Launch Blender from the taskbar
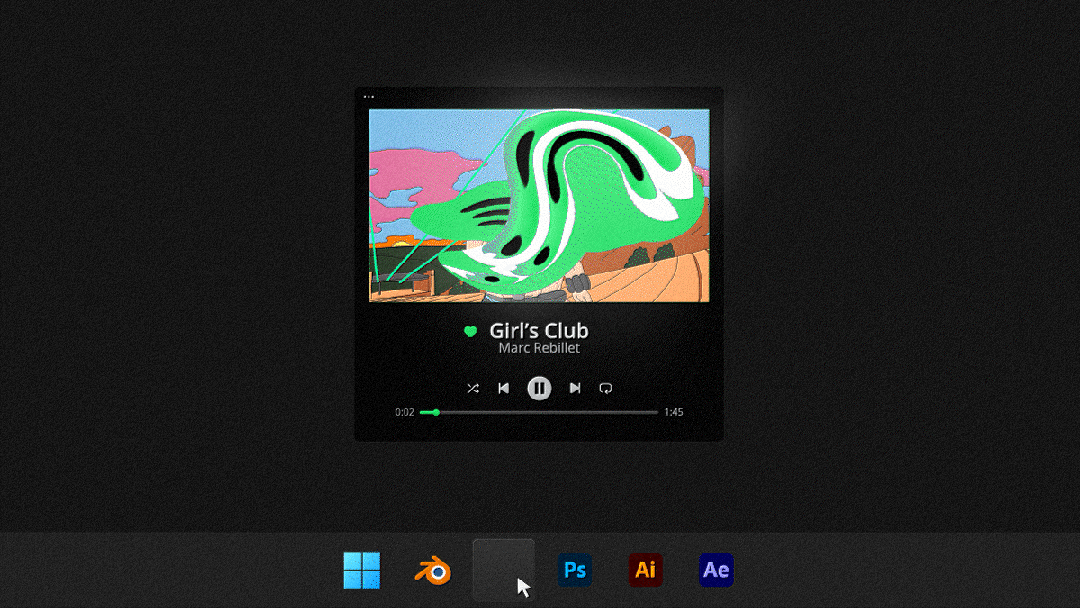This screenshot has width=1080, height=608. tap(433, 571)
